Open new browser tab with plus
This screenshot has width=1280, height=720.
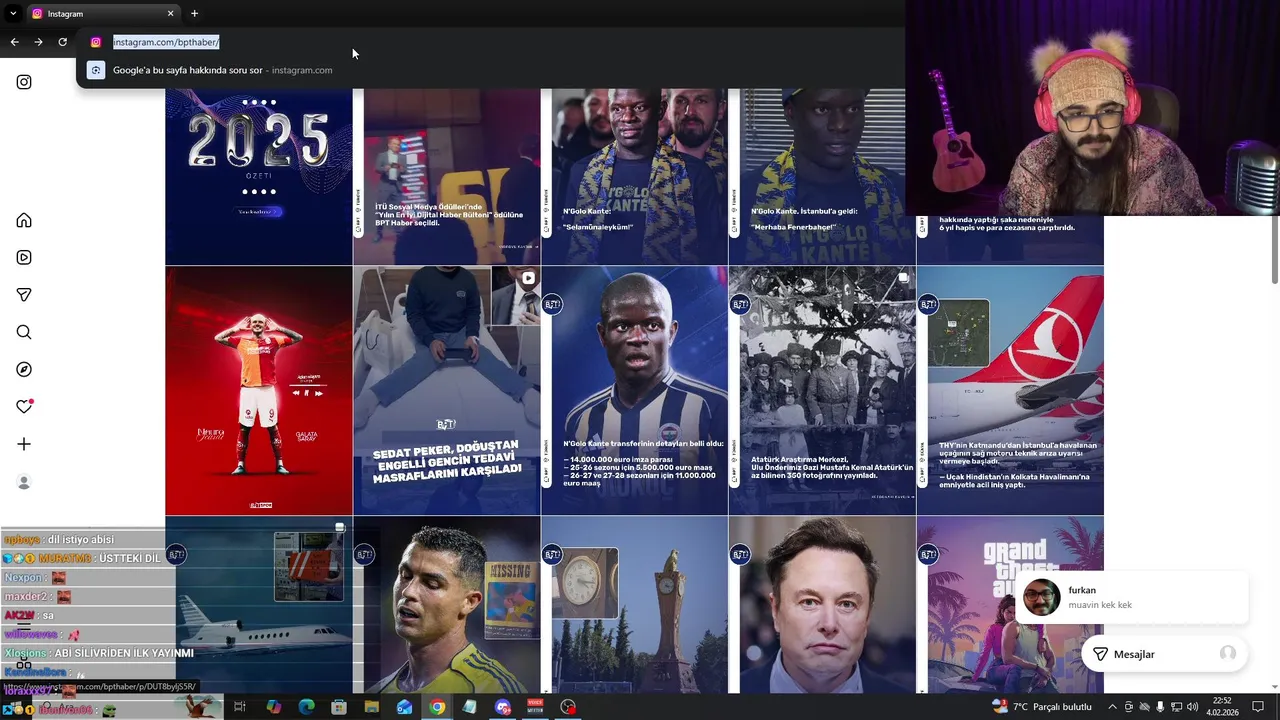pos(194,13)
